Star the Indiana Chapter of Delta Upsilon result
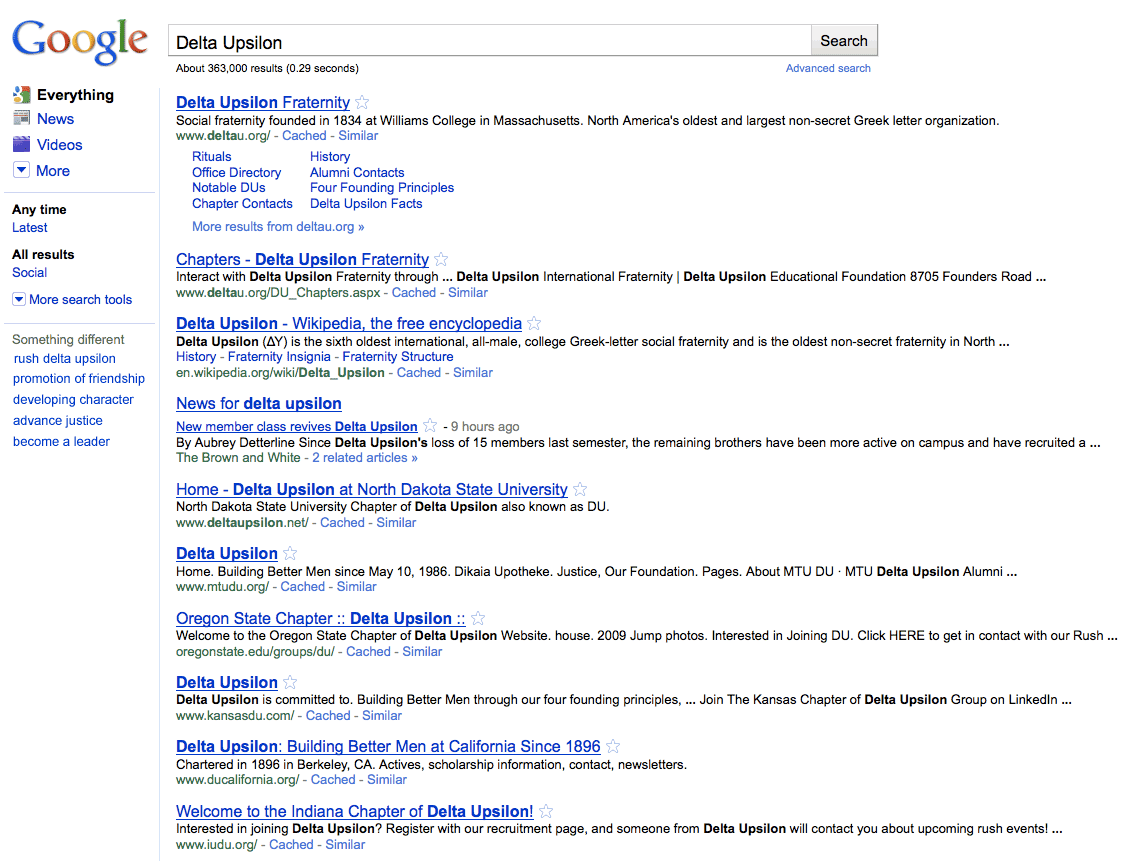 coord(546,811)
